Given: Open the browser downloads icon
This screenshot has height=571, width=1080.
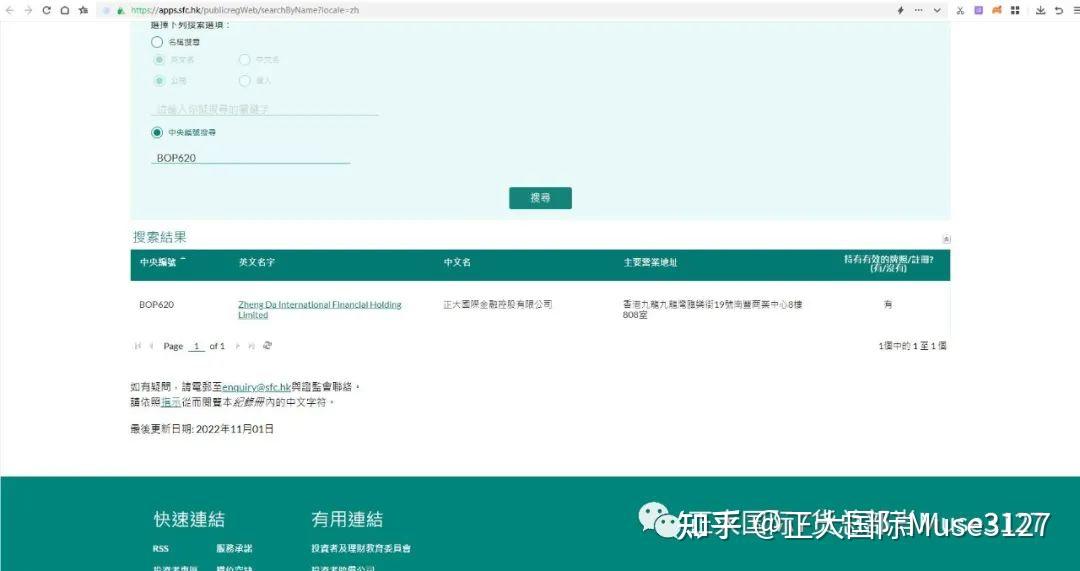Looking at the screenshot, I should click(1040, 10).
